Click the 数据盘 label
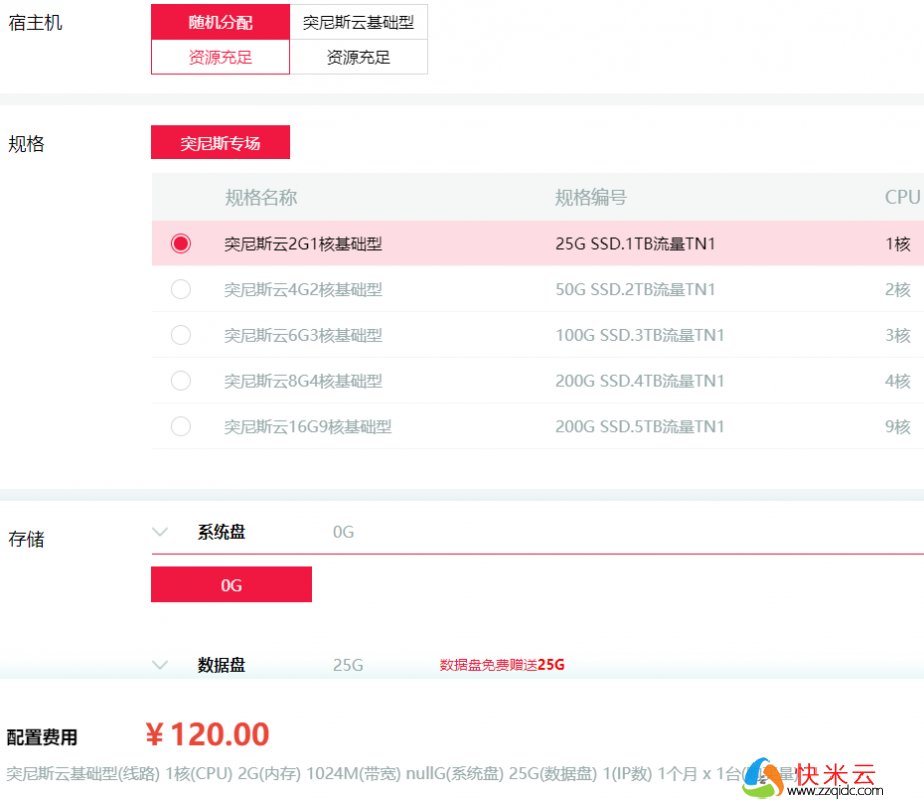The height and width of the screenshot is (800, 924). point(222,665)
